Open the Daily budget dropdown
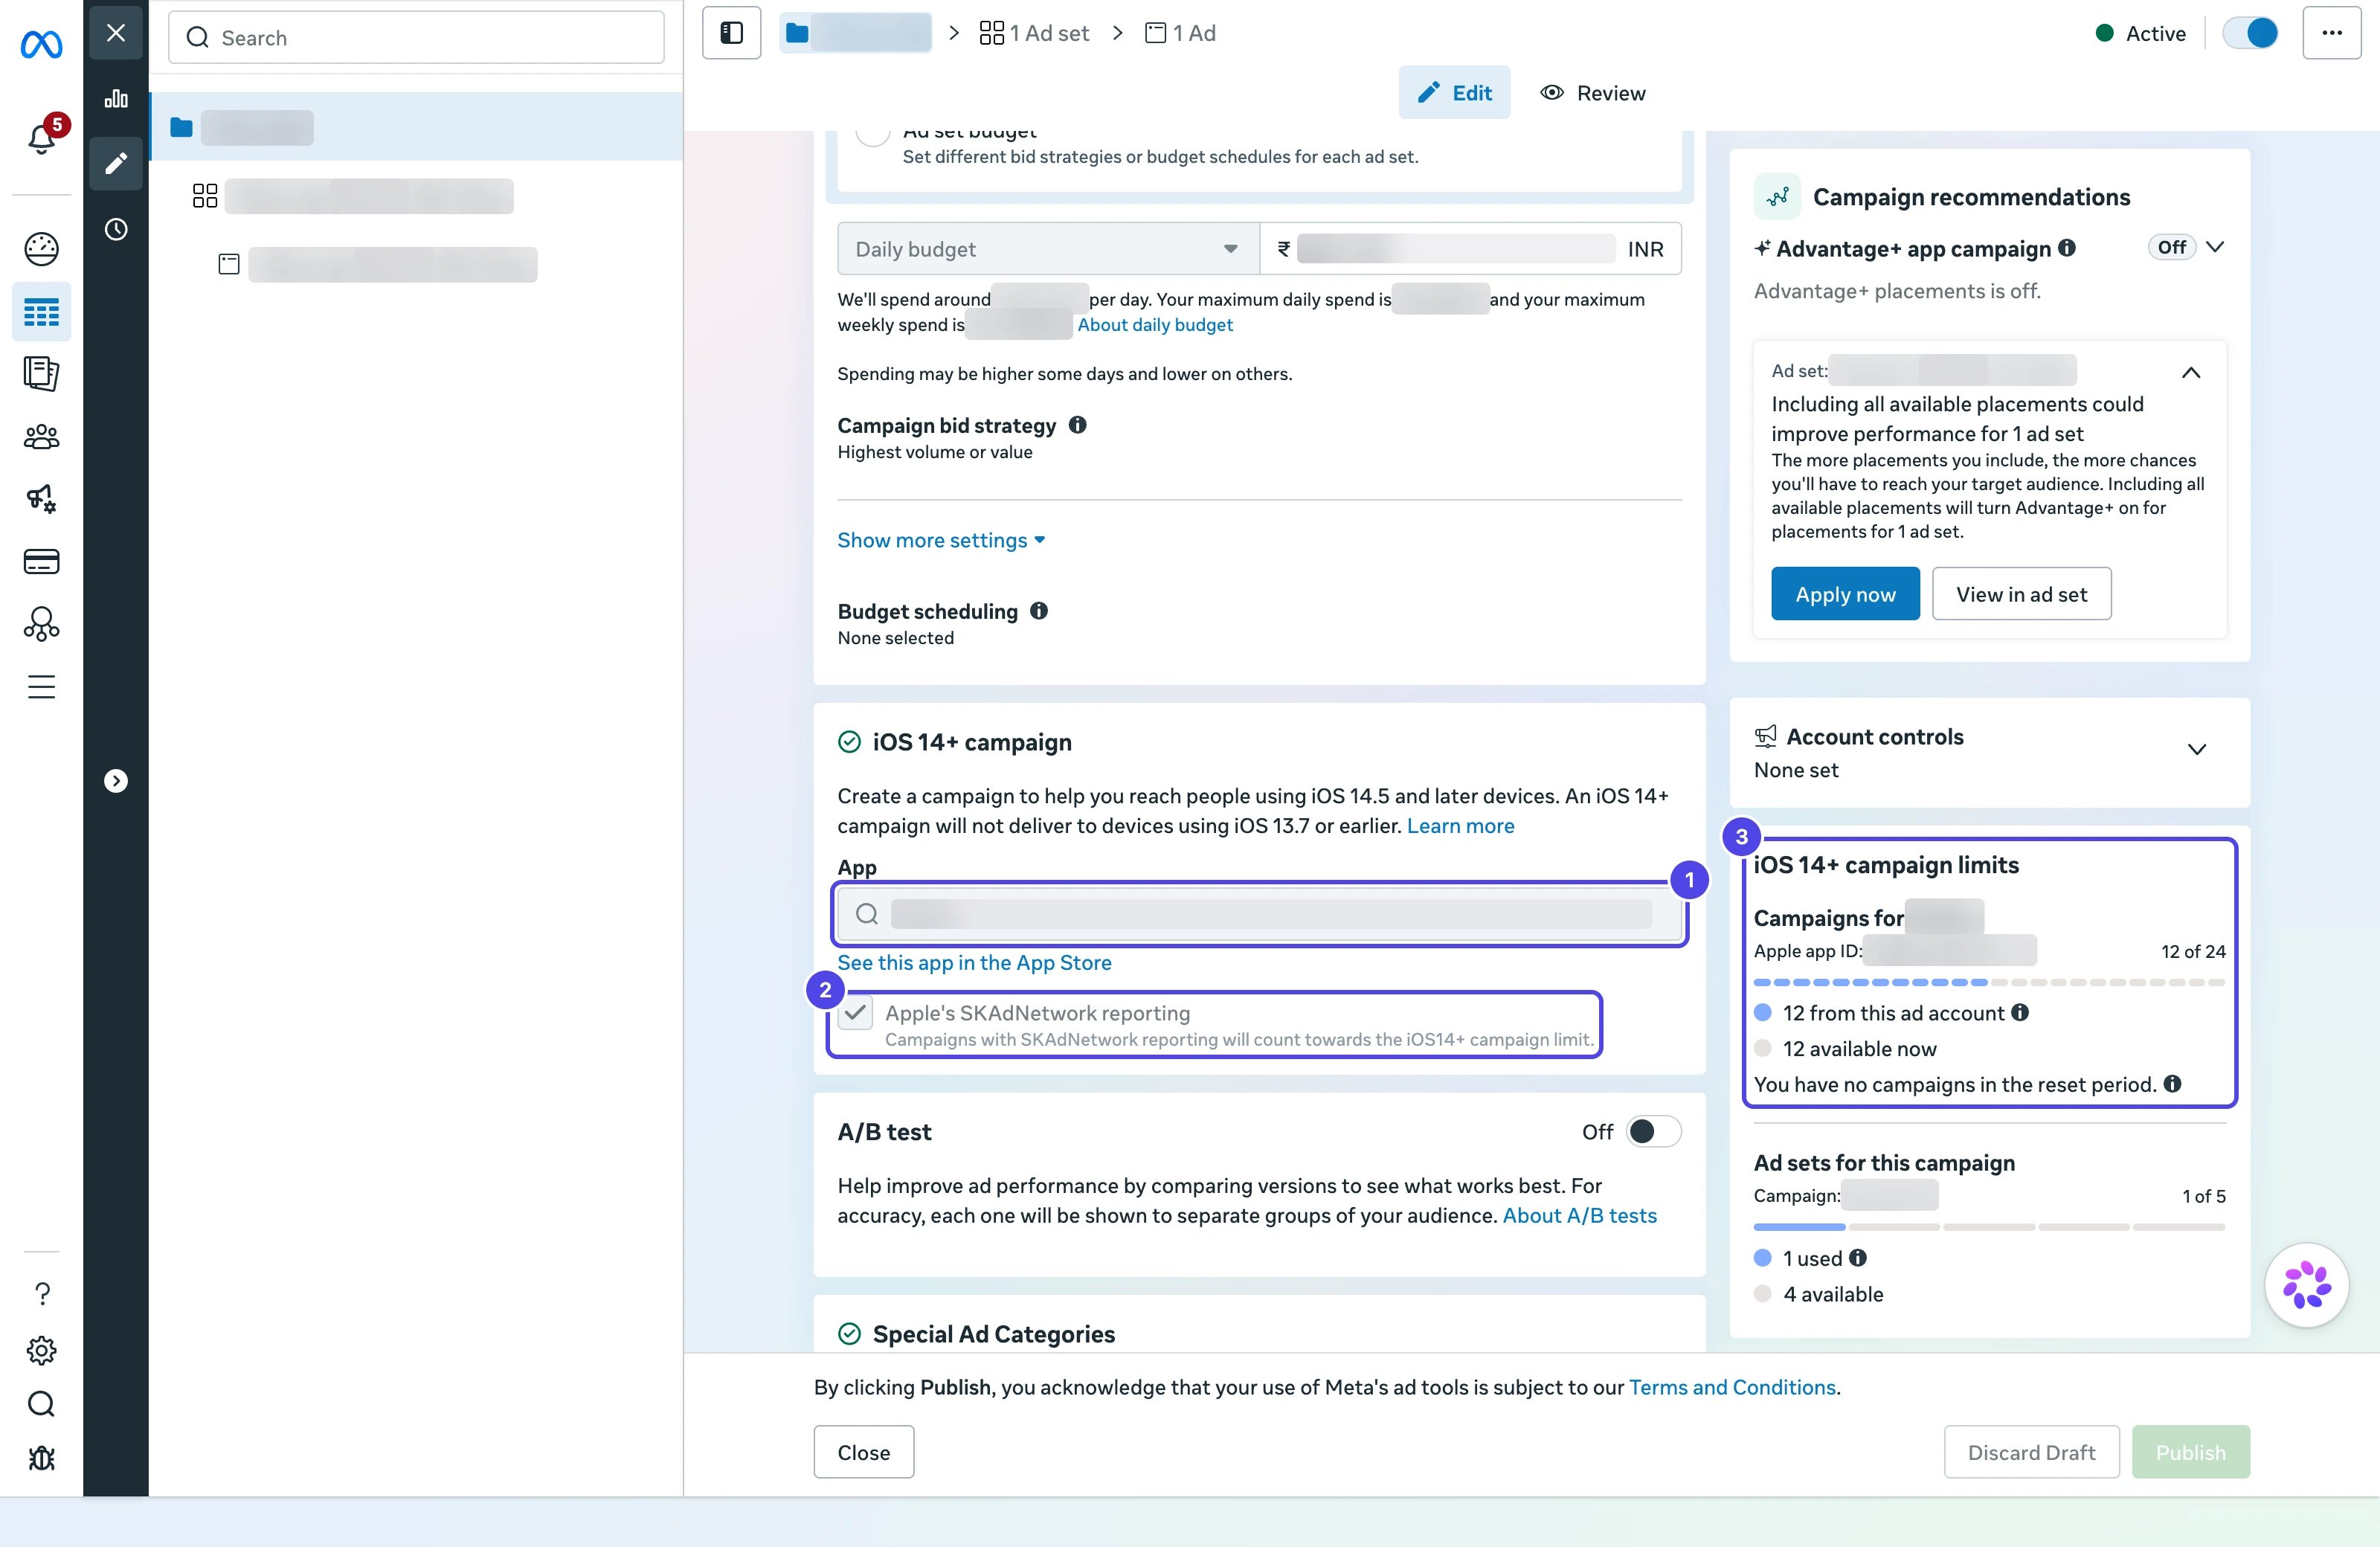 [1048, 248]
